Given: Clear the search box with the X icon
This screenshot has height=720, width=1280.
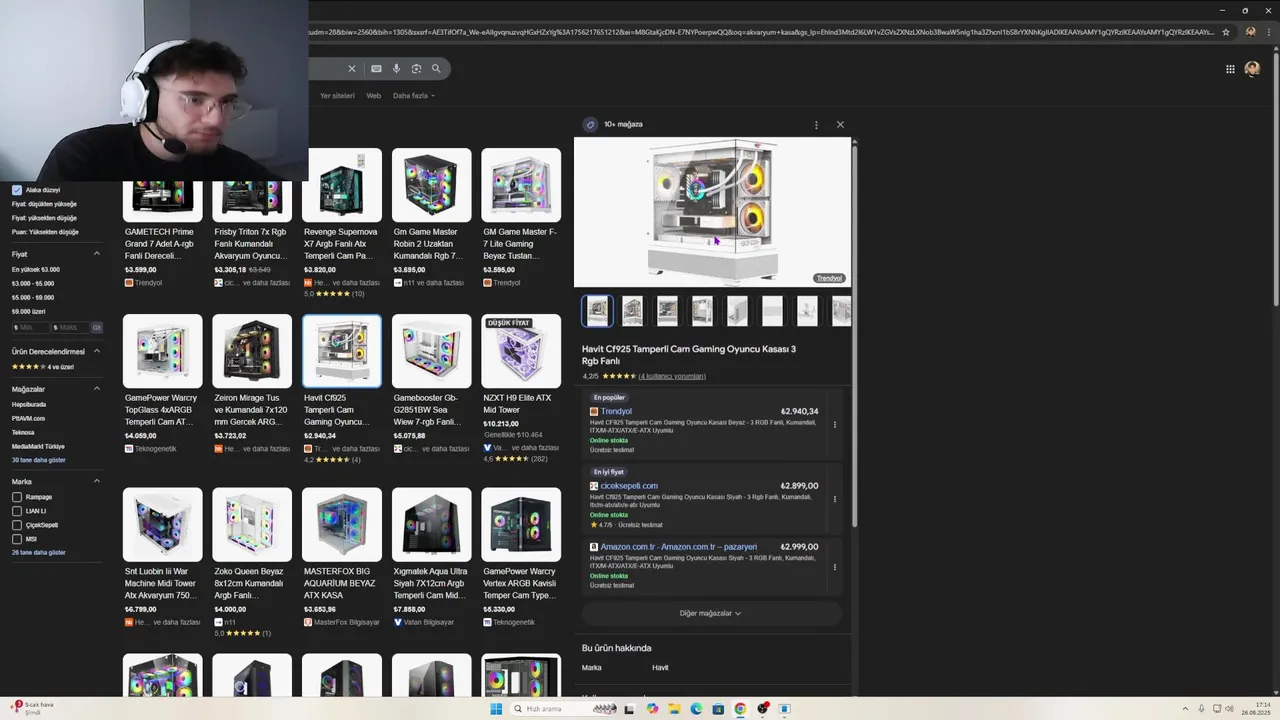Looking at the screenshot, I should pos(351,69).
